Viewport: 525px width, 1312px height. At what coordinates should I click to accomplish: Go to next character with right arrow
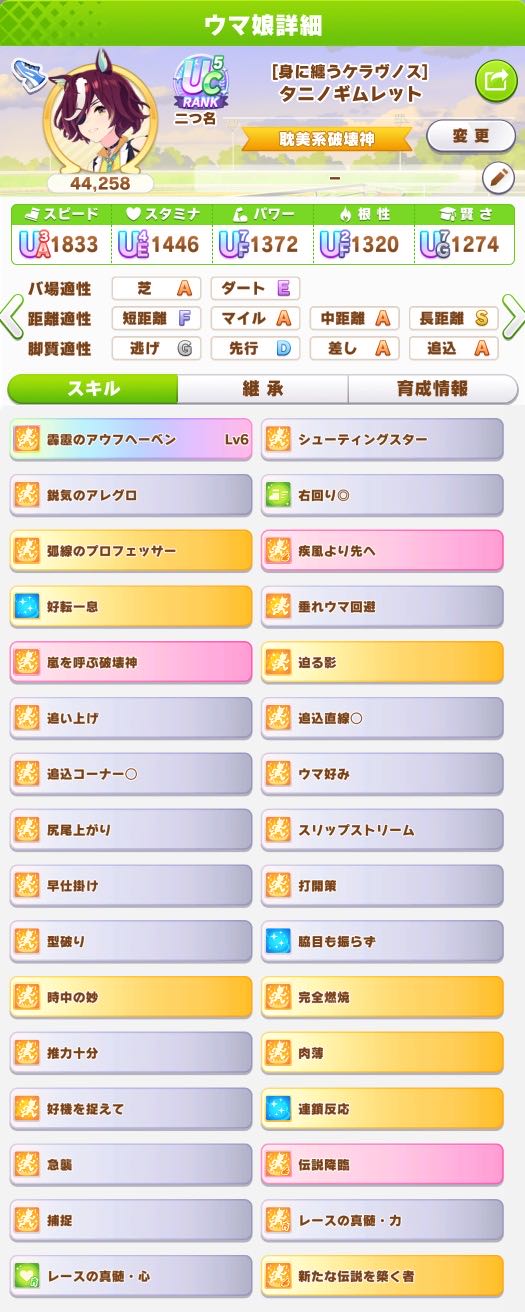[x=512, y=318]
